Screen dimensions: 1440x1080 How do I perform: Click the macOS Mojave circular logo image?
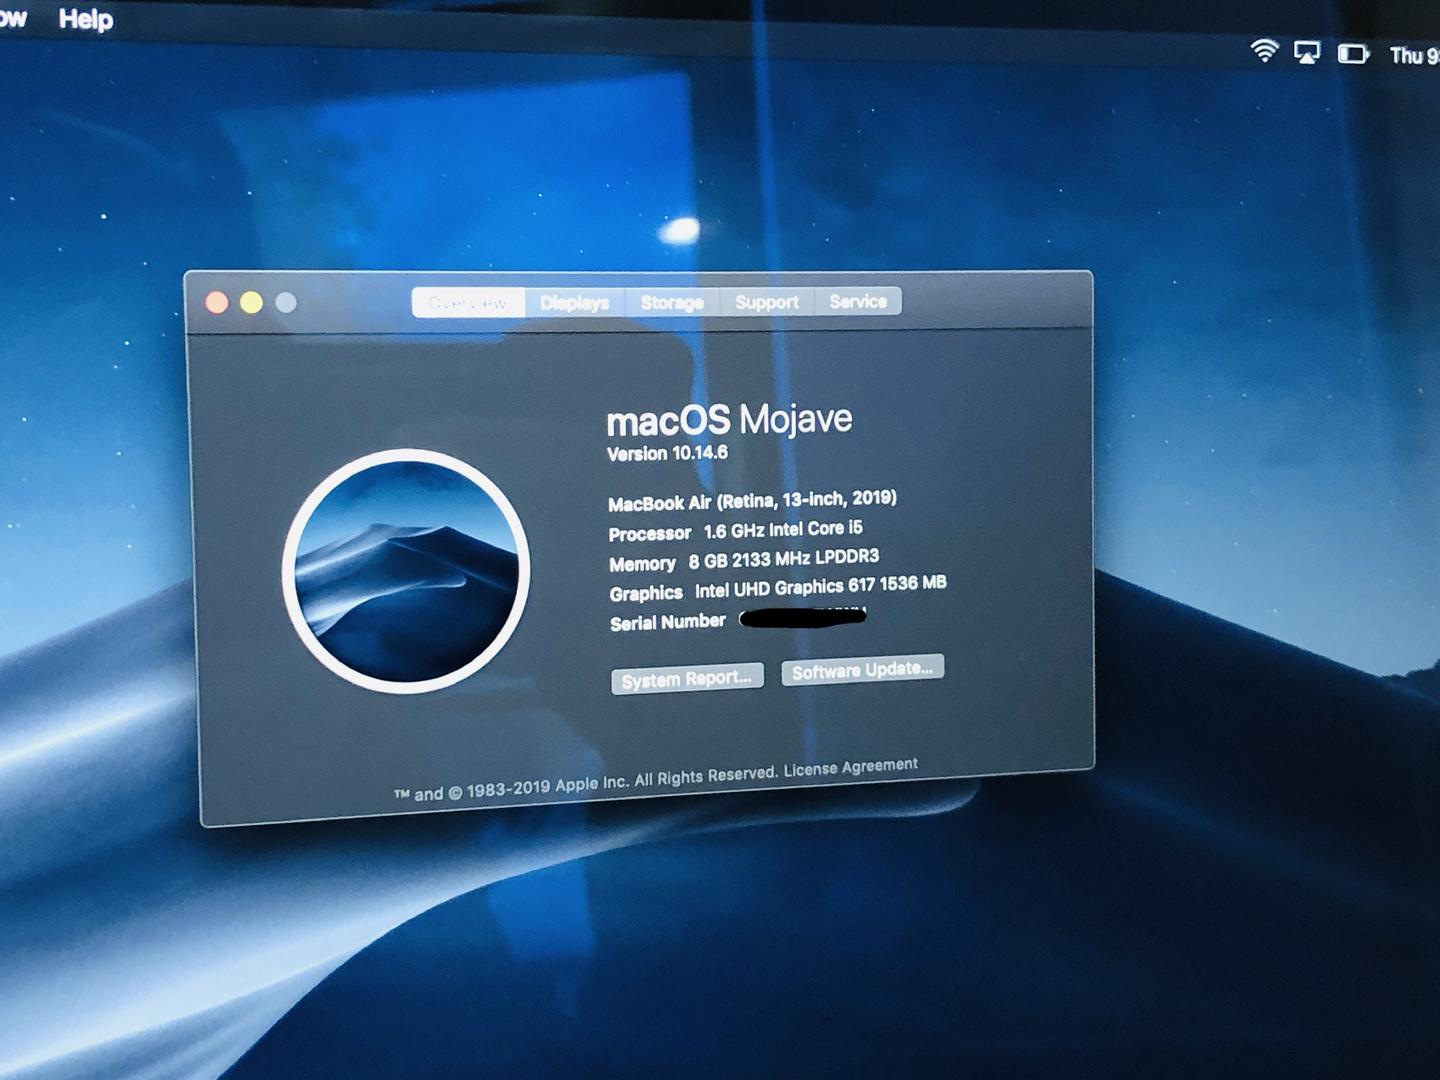[x=406, y=571]
